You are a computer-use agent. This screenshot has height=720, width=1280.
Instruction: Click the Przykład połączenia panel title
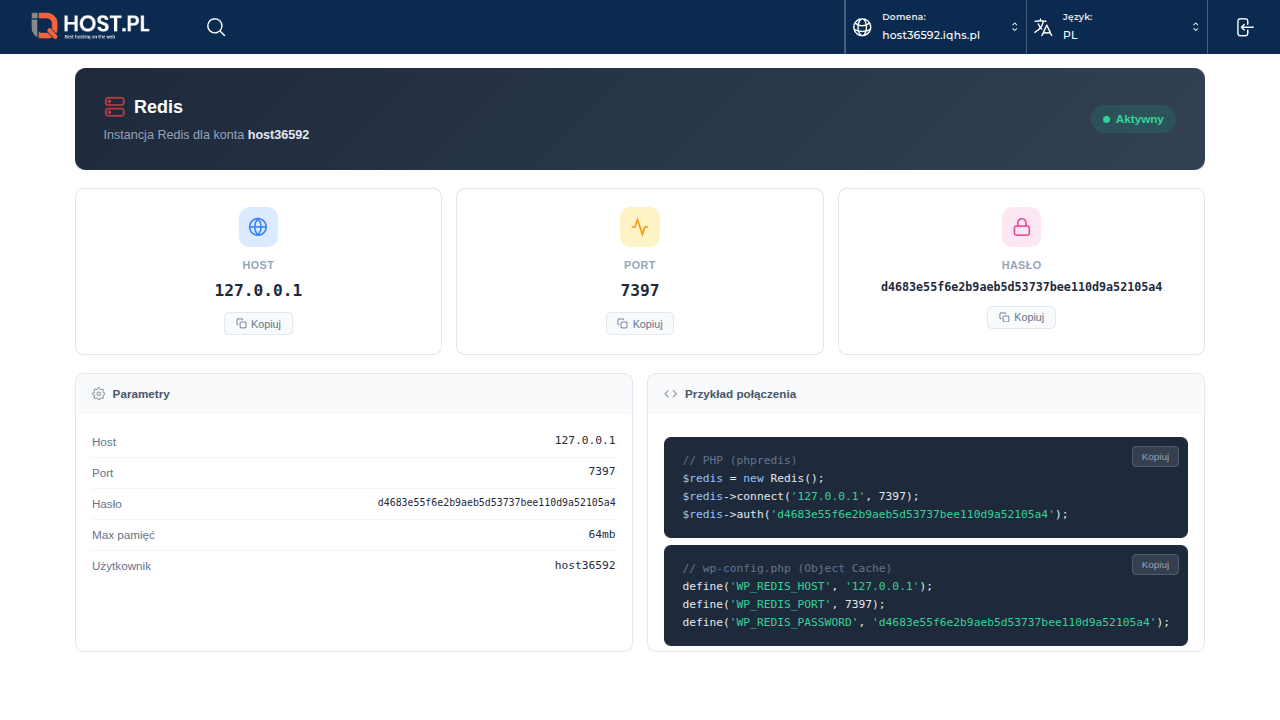point(741,394)
